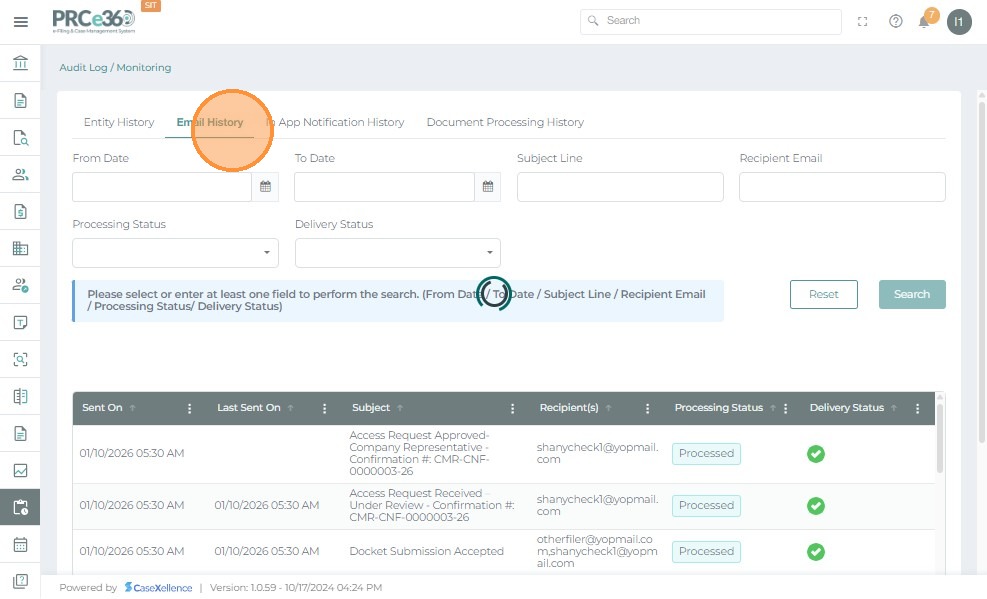This screenshot has height=599, width=987.
Task: Click the Recipient Email input field
Action: 842,187
